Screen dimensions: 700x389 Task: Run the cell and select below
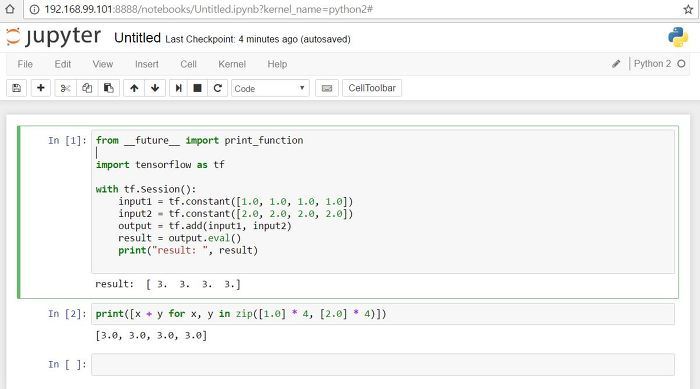click(x=179, y=88)
